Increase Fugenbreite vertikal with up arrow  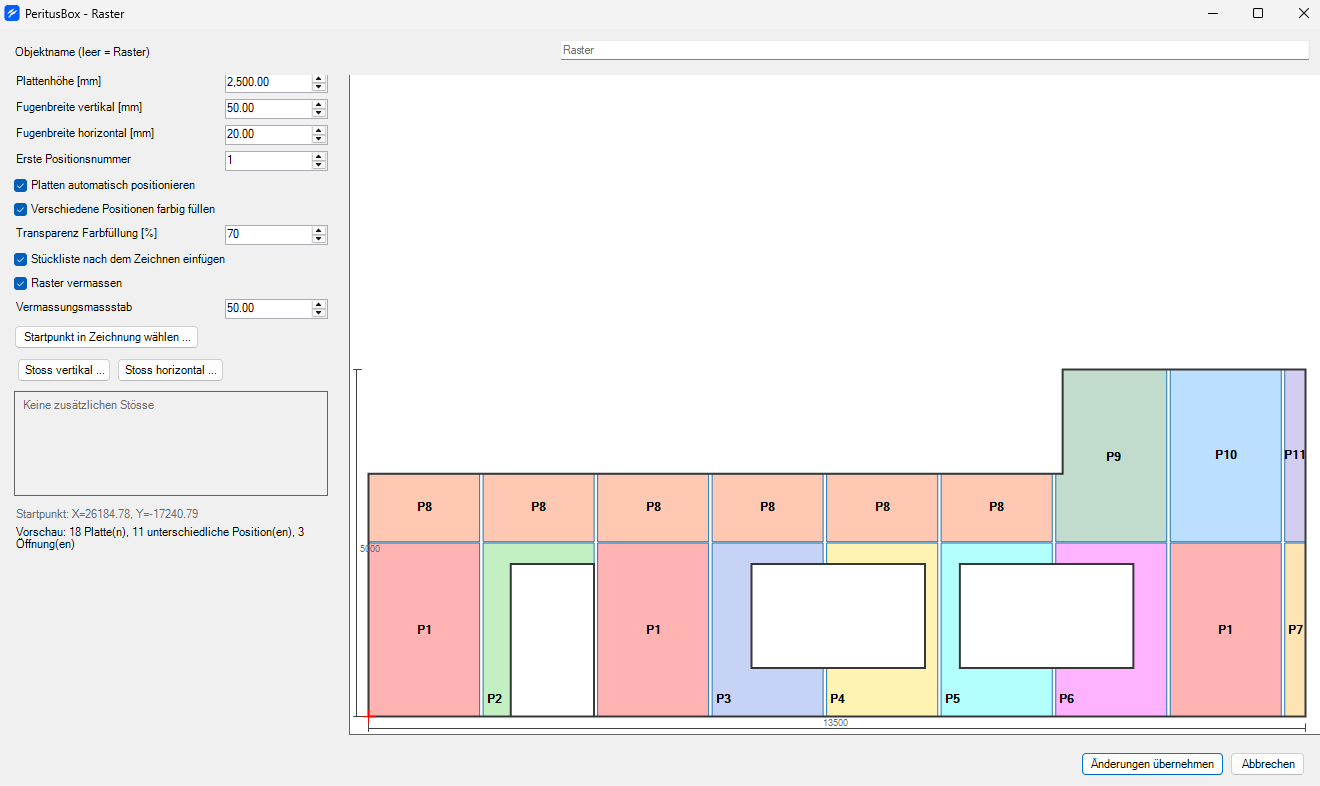point(319,104)
